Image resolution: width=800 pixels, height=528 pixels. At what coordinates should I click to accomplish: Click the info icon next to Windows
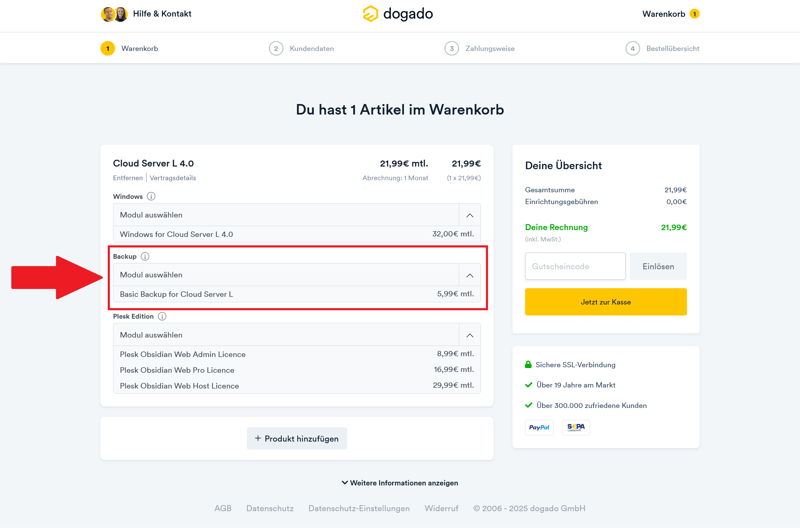click(151, 197)
